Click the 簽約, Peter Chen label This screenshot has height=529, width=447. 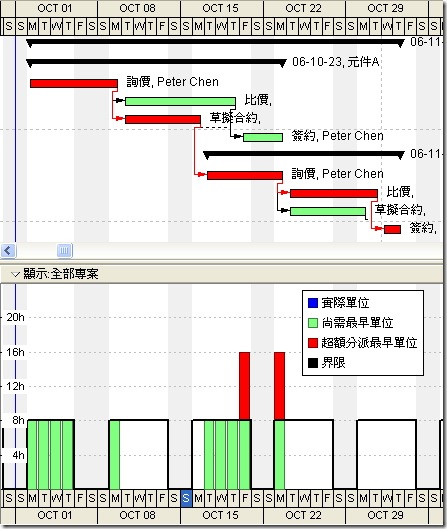[x=338, y=136]
